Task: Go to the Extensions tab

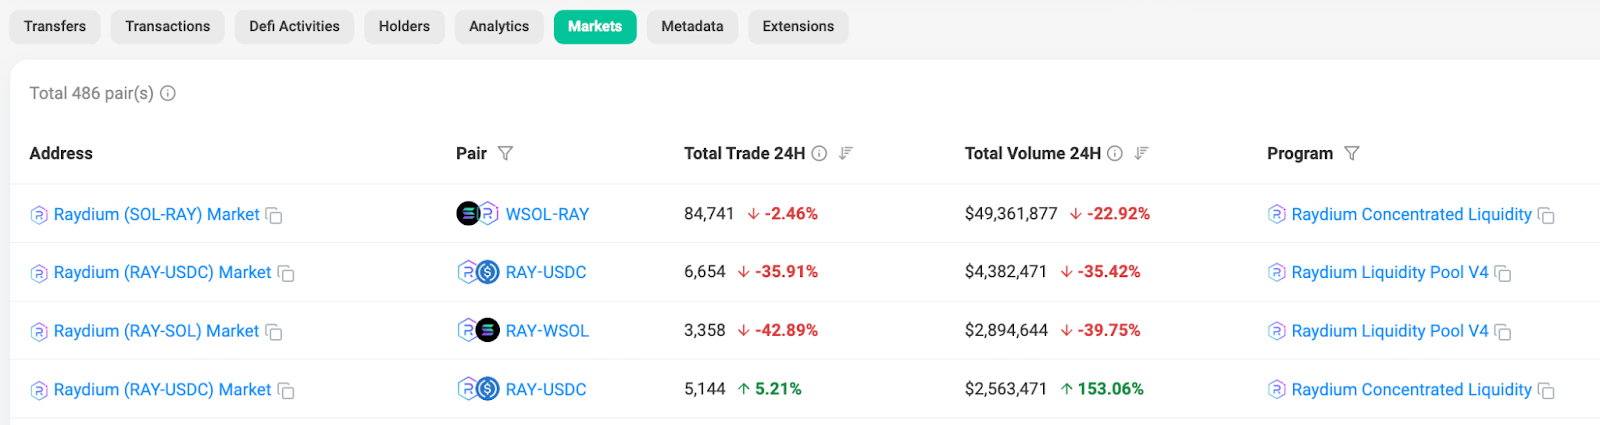Action: tap(798, 26)
